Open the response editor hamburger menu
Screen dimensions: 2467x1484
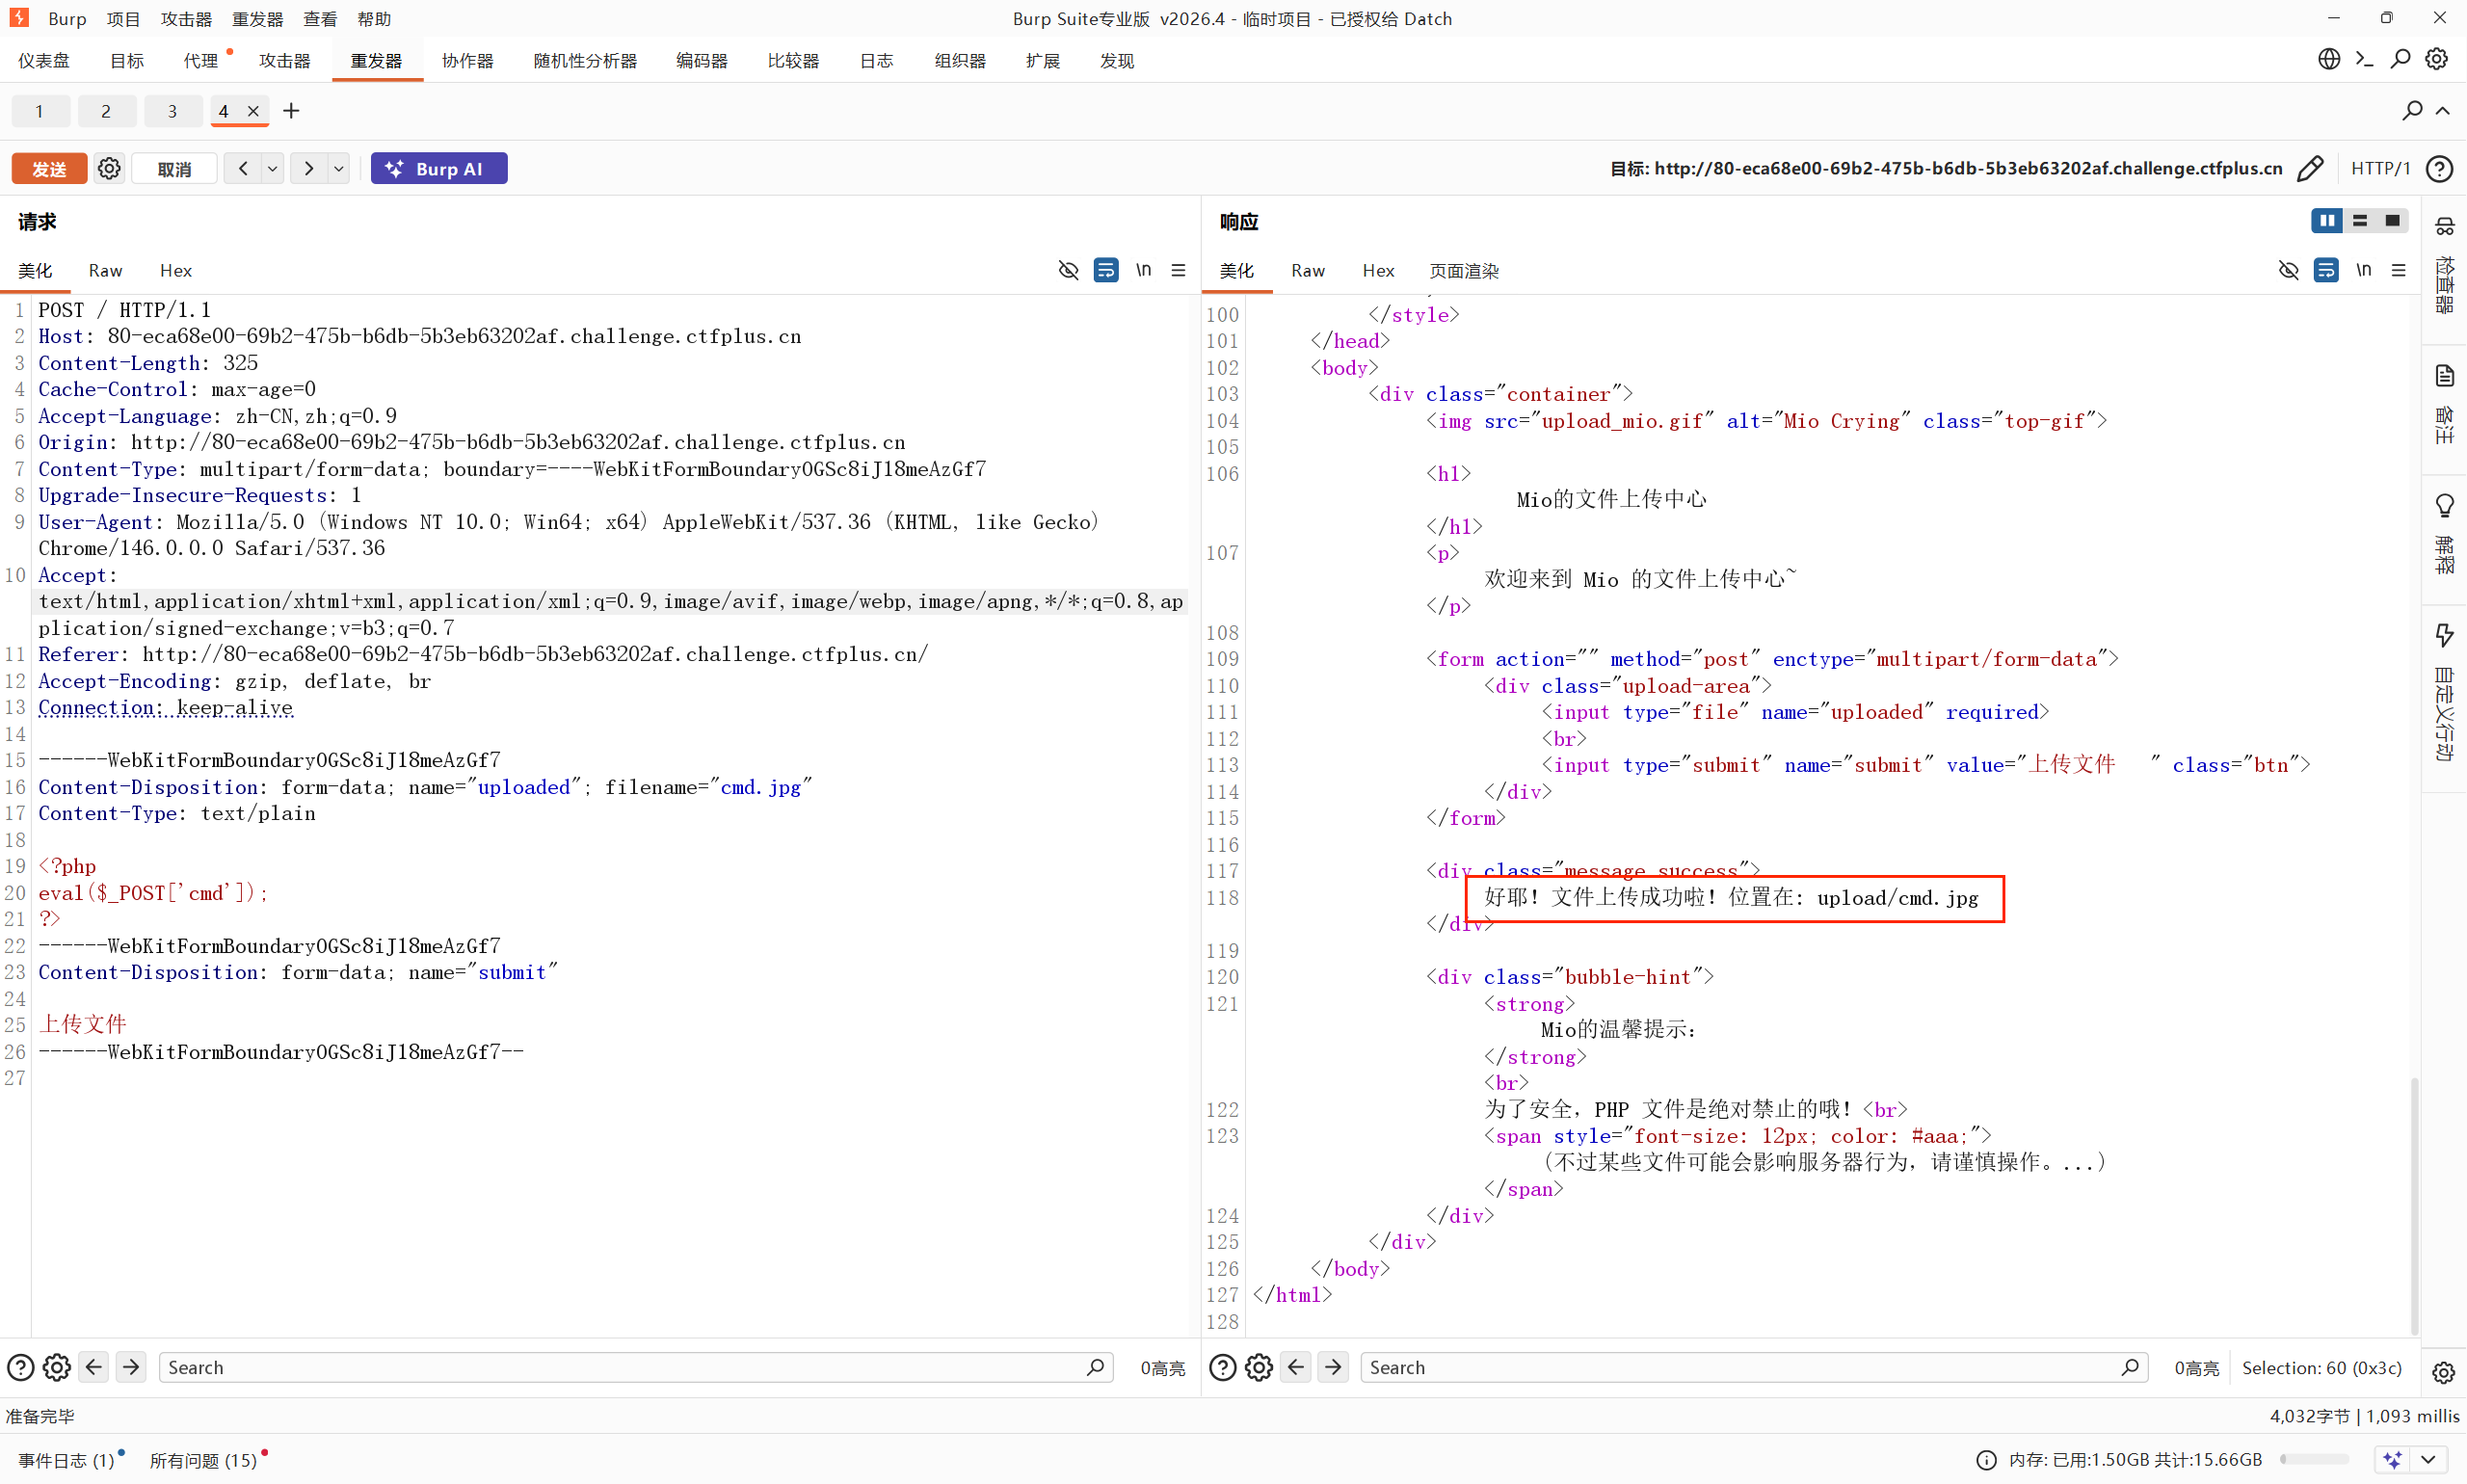coord(2399,270)
